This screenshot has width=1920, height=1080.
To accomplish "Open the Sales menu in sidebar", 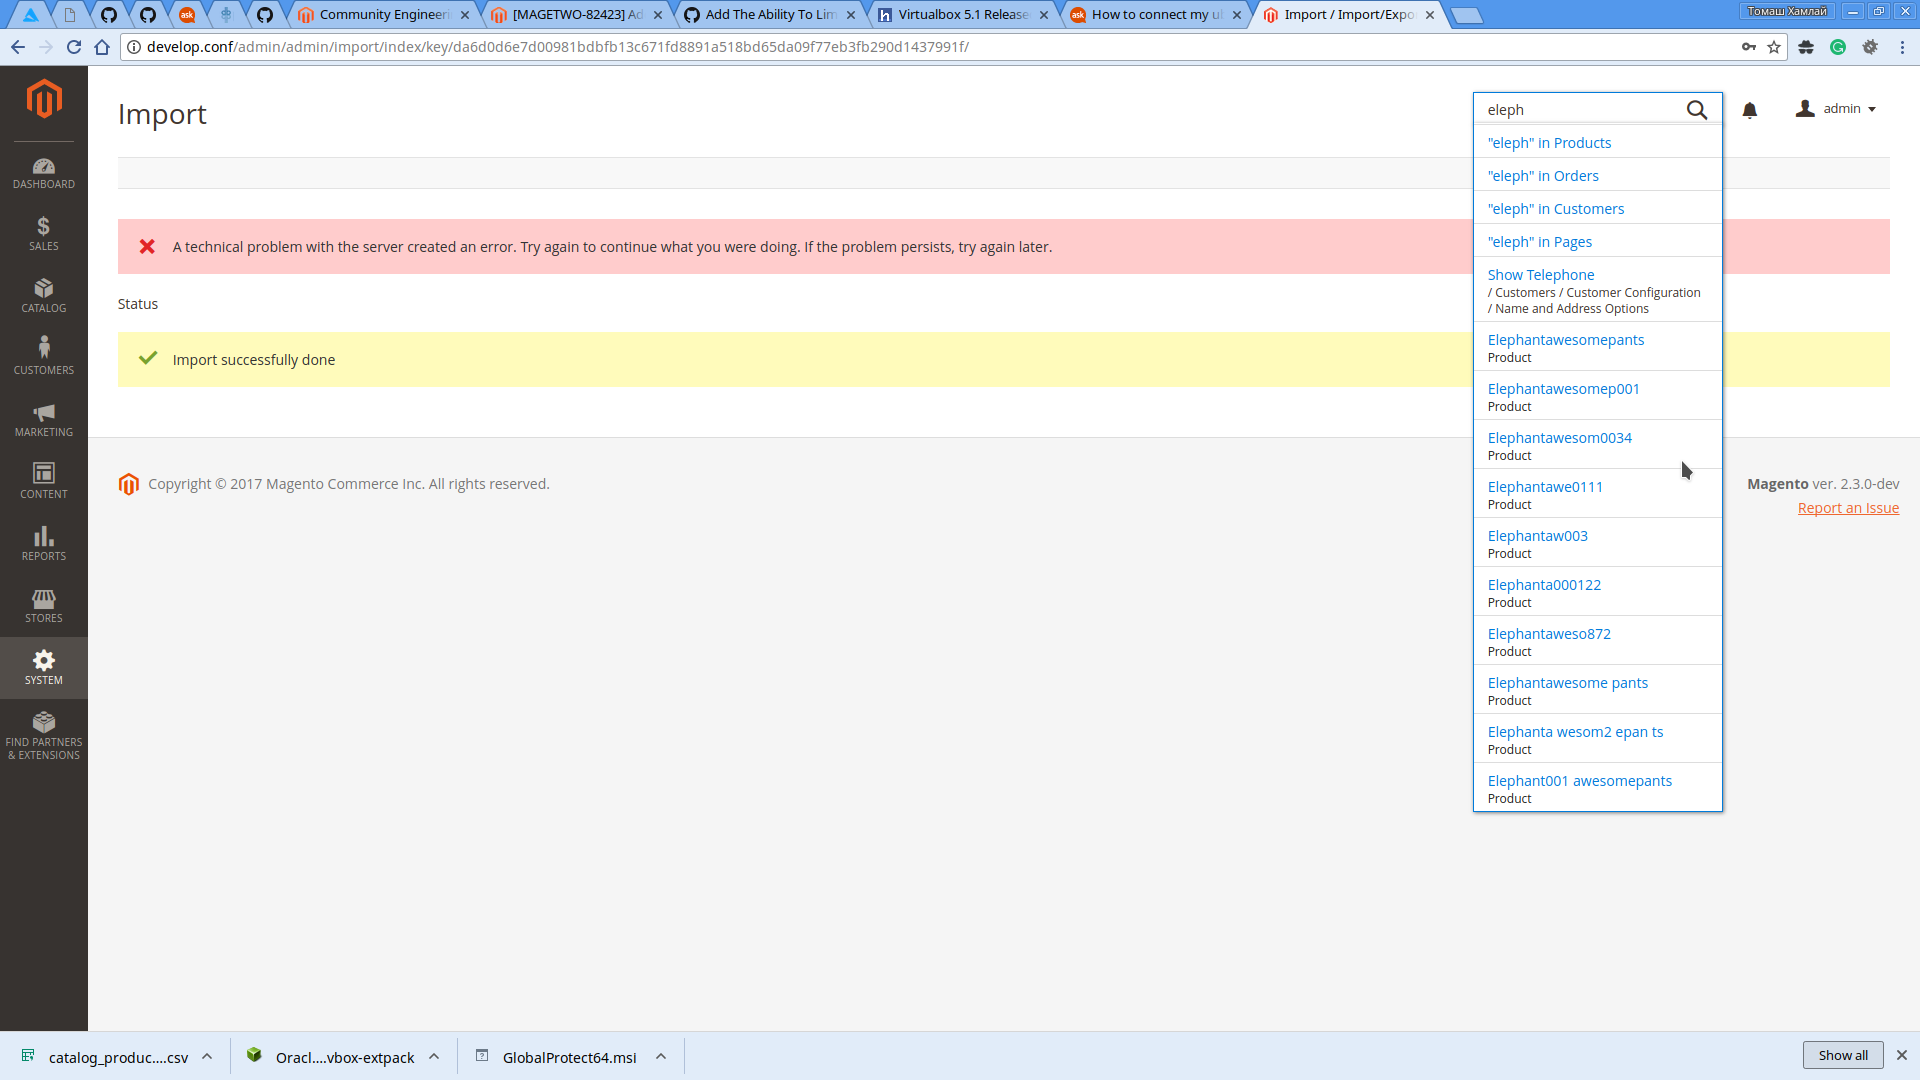I will tap(44, 235).
